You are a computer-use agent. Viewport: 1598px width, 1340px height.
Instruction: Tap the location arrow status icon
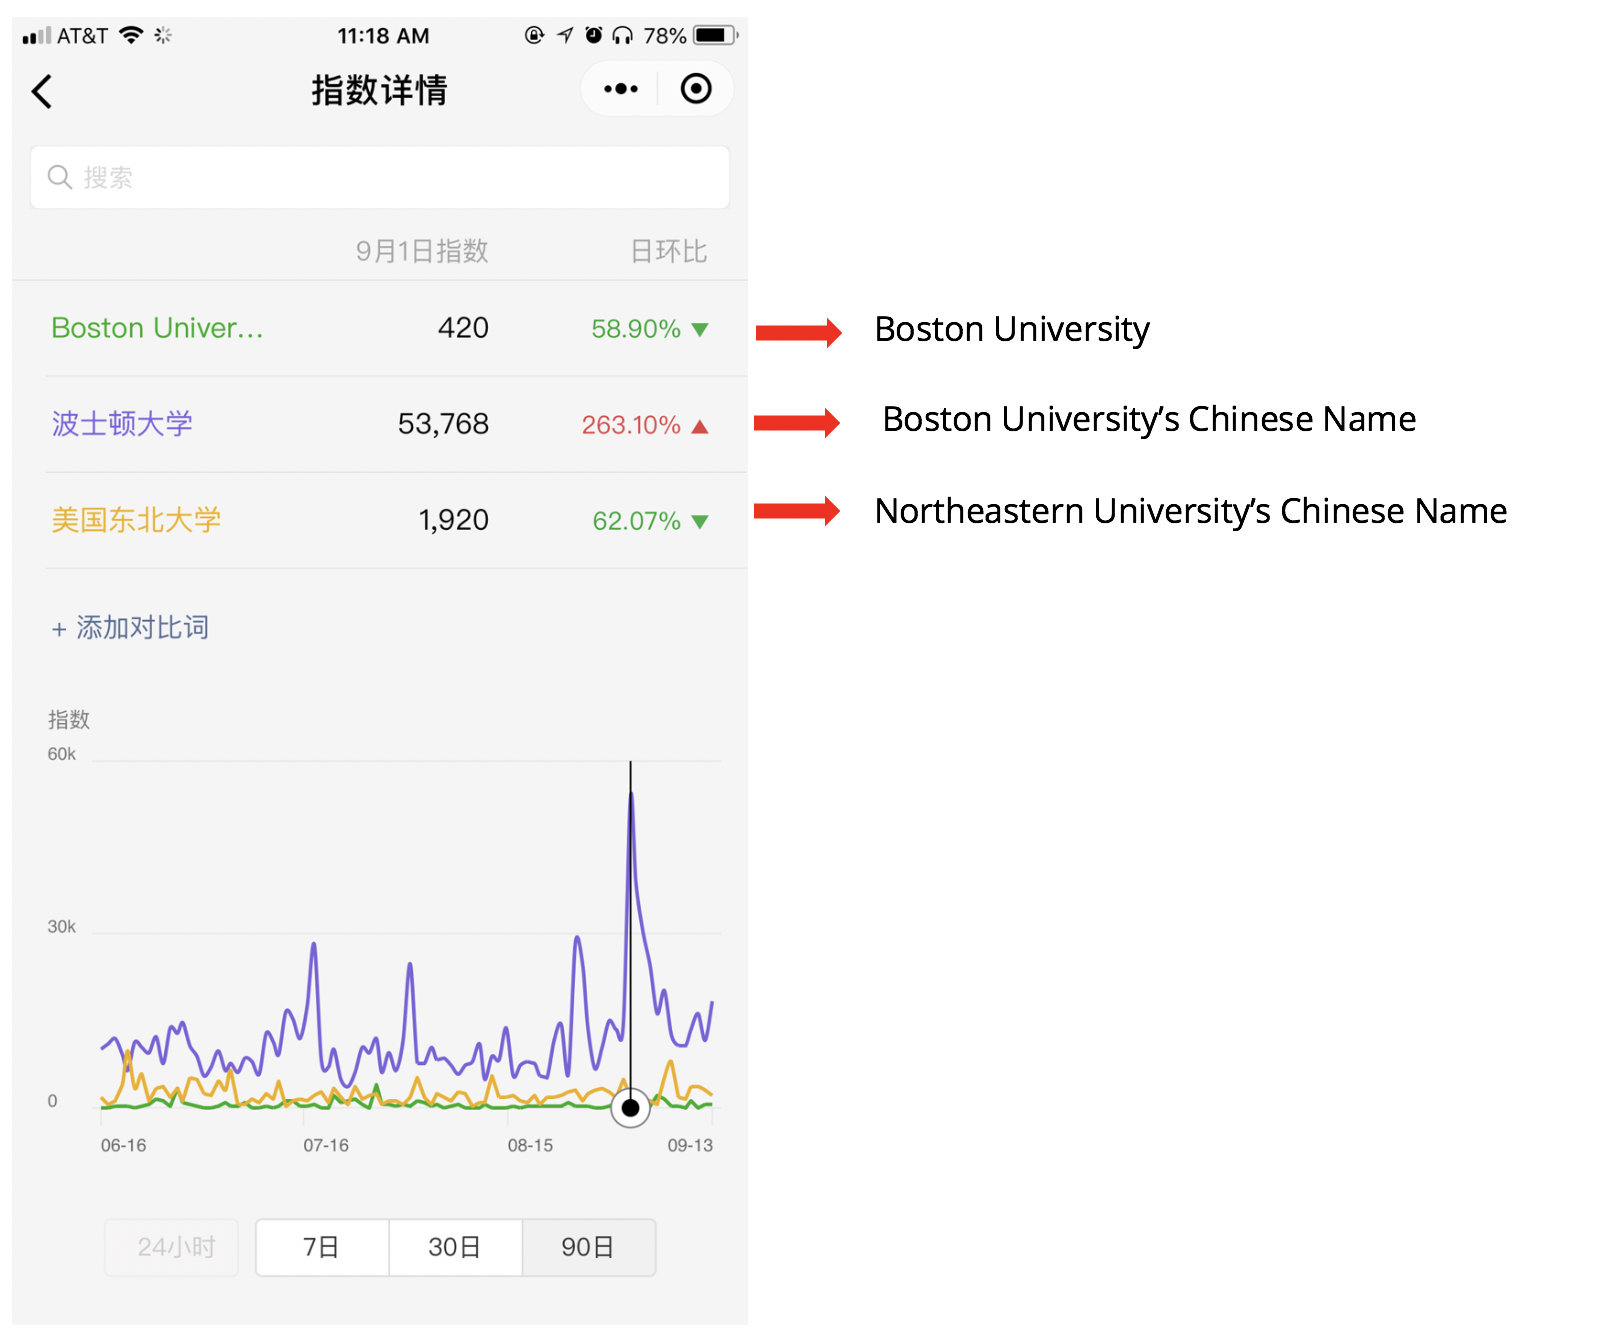[x=565, y=35]
